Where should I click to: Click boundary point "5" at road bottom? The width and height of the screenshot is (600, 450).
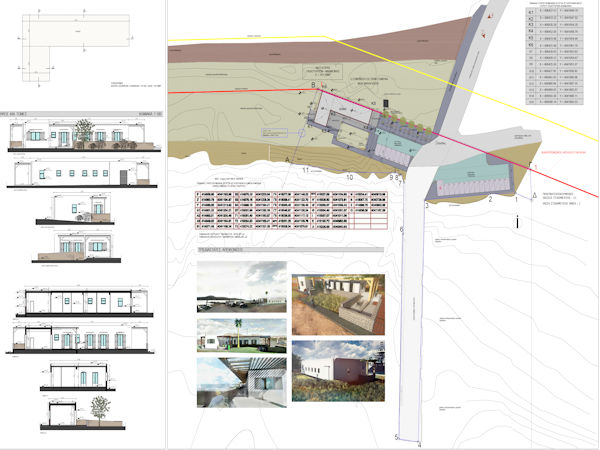coord(396,437)
